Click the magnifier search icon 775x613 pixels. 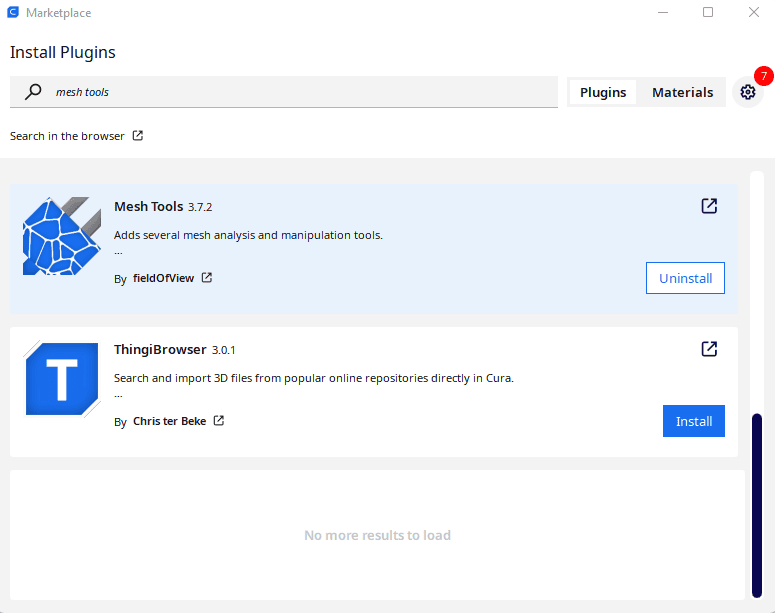[x=33, y=91]
